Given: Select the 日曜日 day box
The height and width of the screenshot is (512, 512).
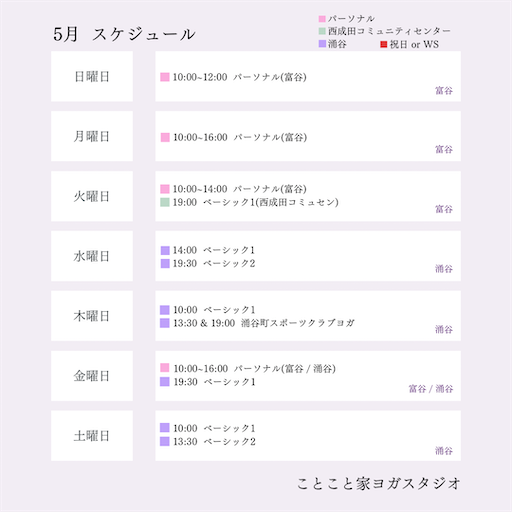Looking at the screenshot, I should tap(92, 76).
